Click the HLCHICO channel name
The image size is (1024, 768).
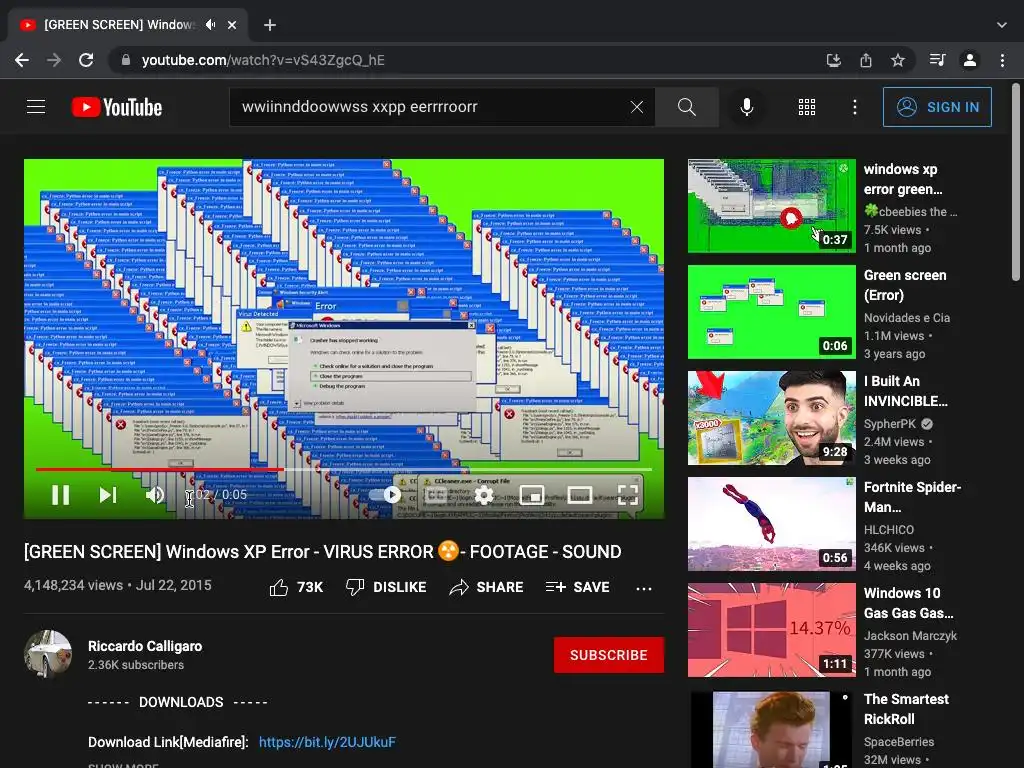(889, 530)
